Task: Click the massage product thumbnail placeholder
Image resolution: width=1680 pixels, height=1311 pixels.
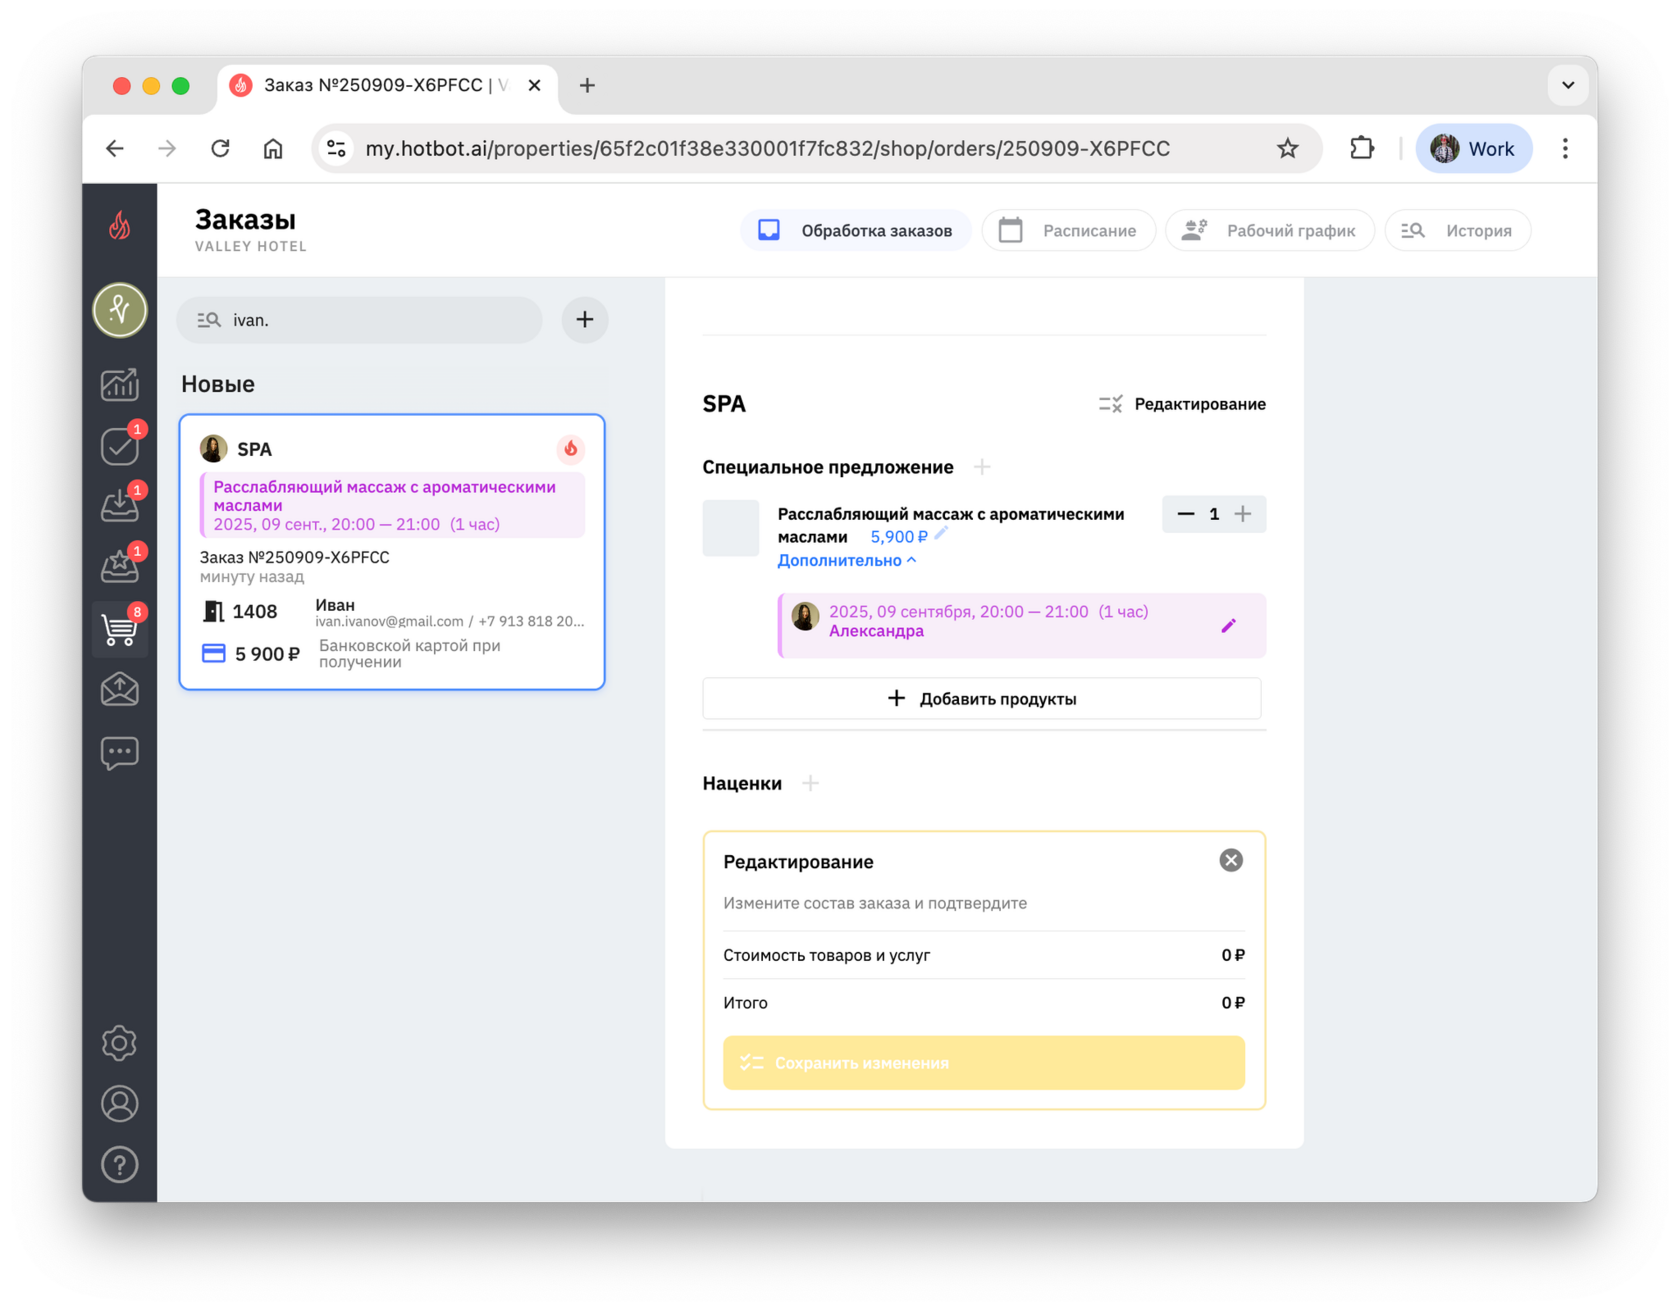Action: pyautogui.click(x=731, y=528)
